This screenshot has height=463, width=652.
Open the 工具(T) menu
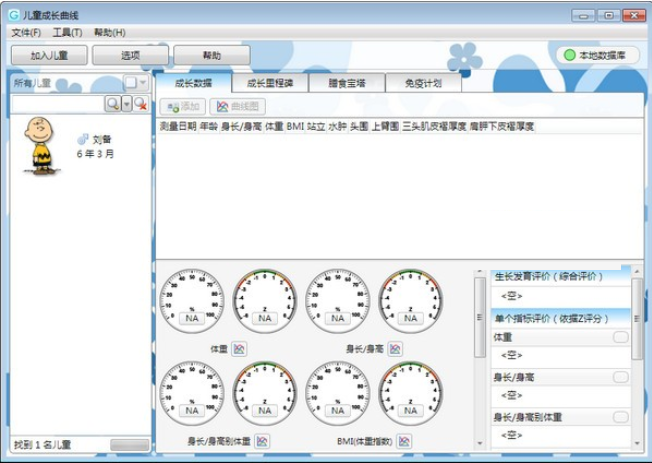(x=67, y=32)
